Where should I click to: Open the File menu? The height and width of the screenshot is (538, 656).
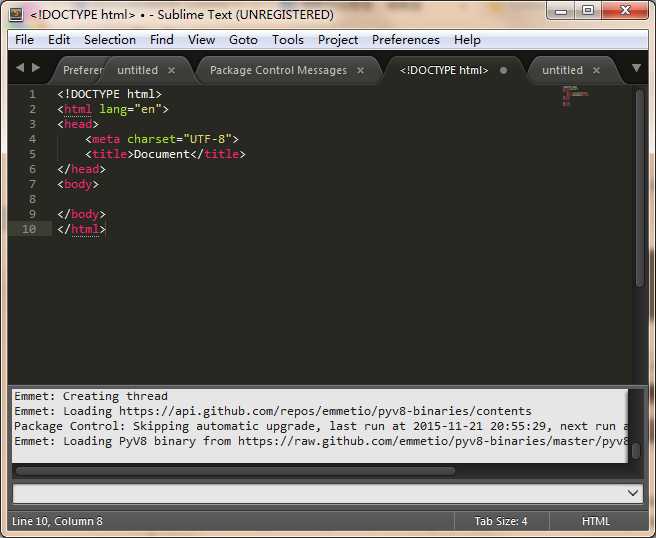[x=24, y=40]
